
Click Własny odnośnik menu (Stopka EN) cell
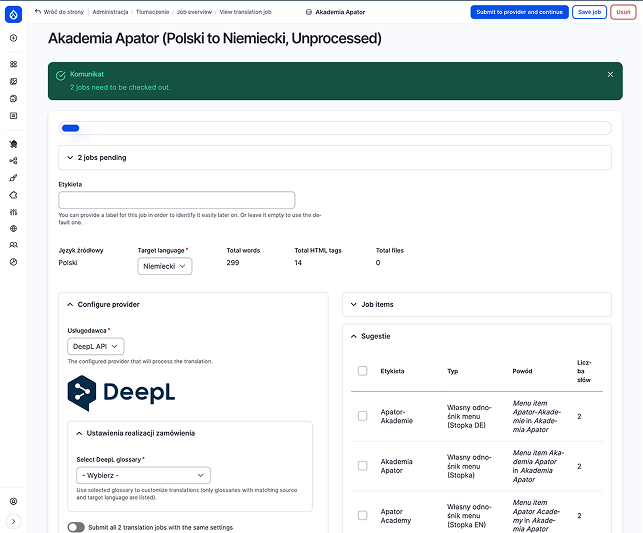click(x=469, y=515)
